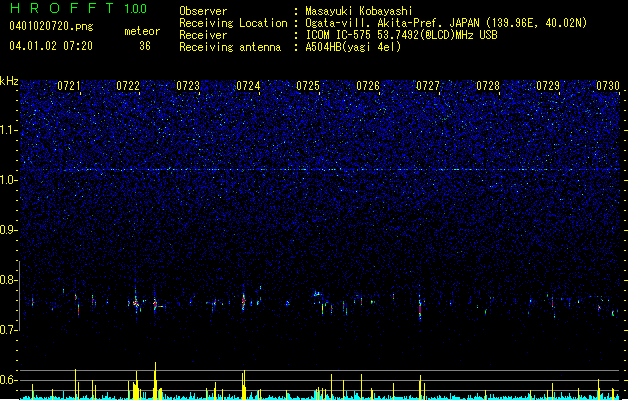Click receiver text ICOM IC-575 53.7492 MHz USB
629x400 pixels.
click(x=401, y=35)
